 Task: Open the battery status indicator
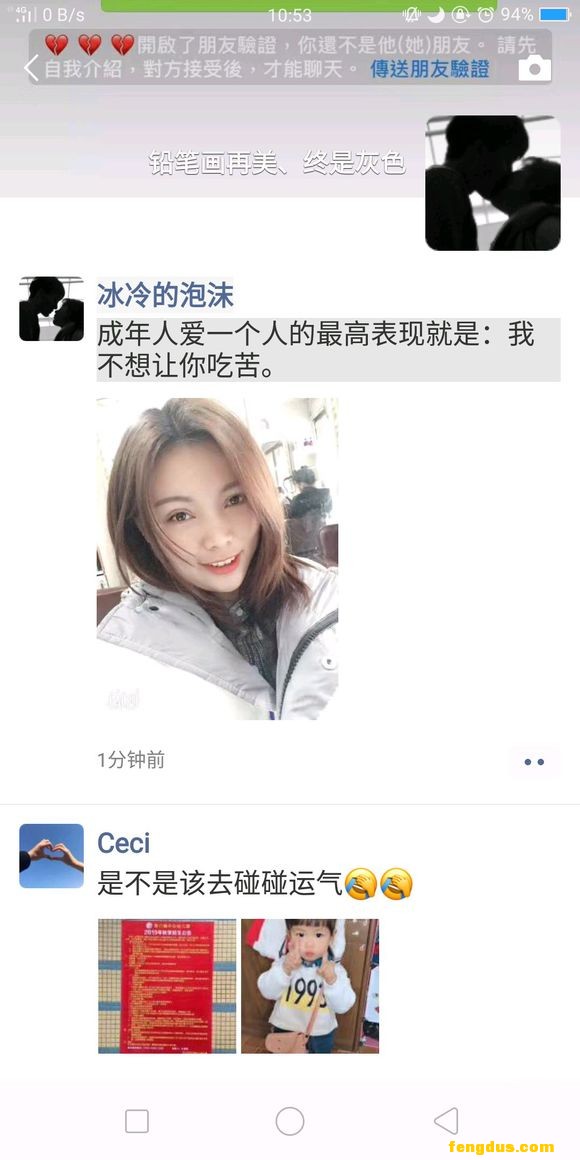point(555,14)
